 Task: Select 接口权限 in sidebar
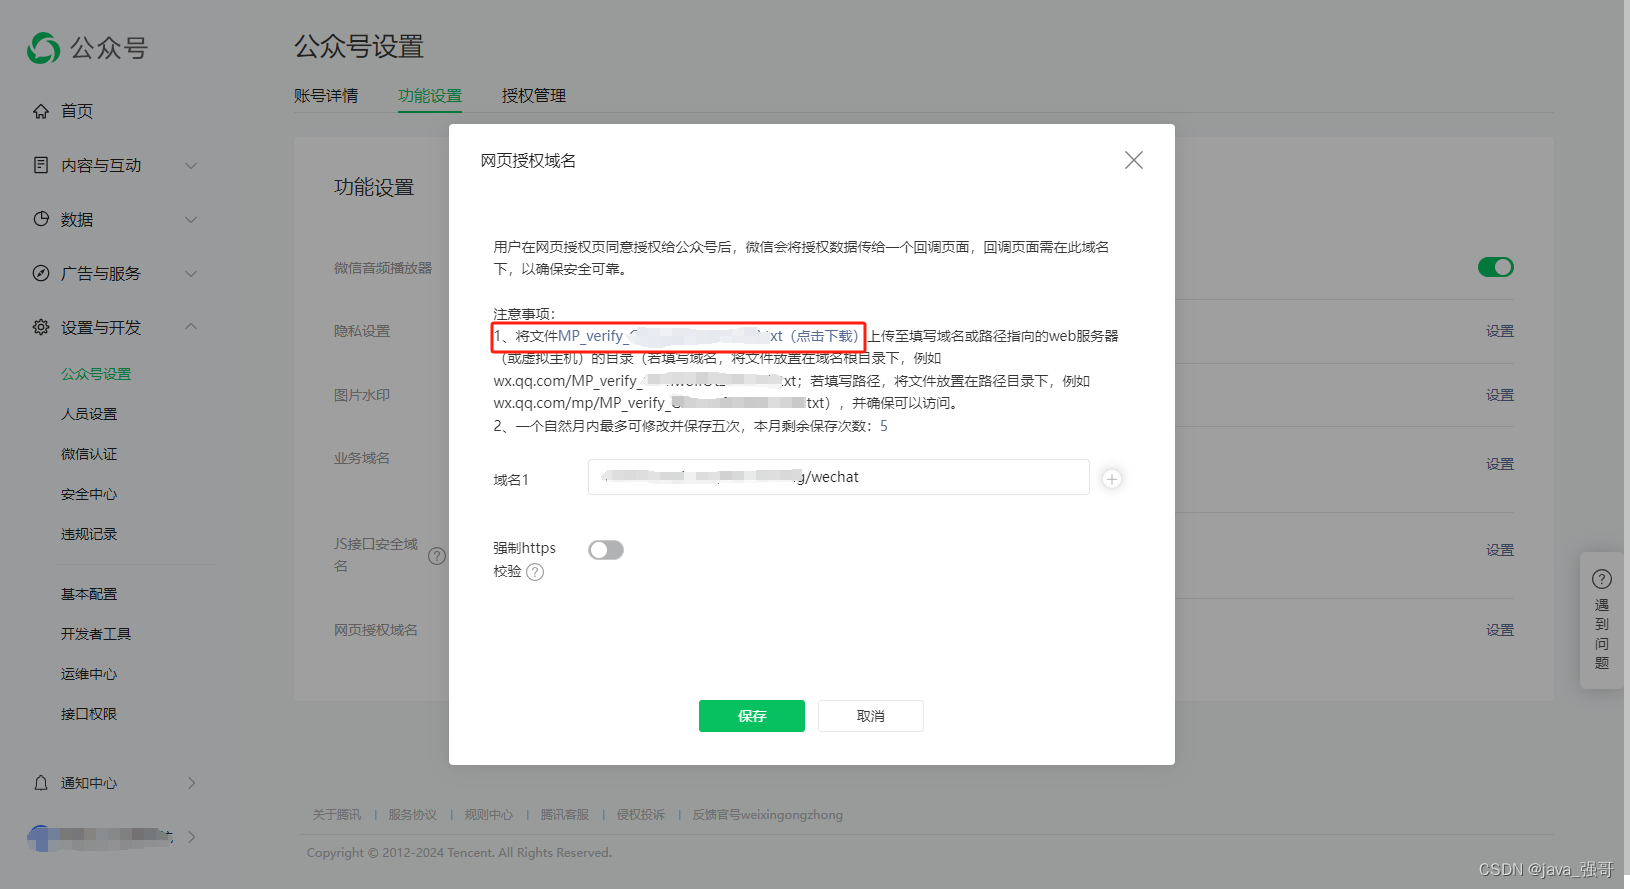pyautogui.click(x=89, y=714)
